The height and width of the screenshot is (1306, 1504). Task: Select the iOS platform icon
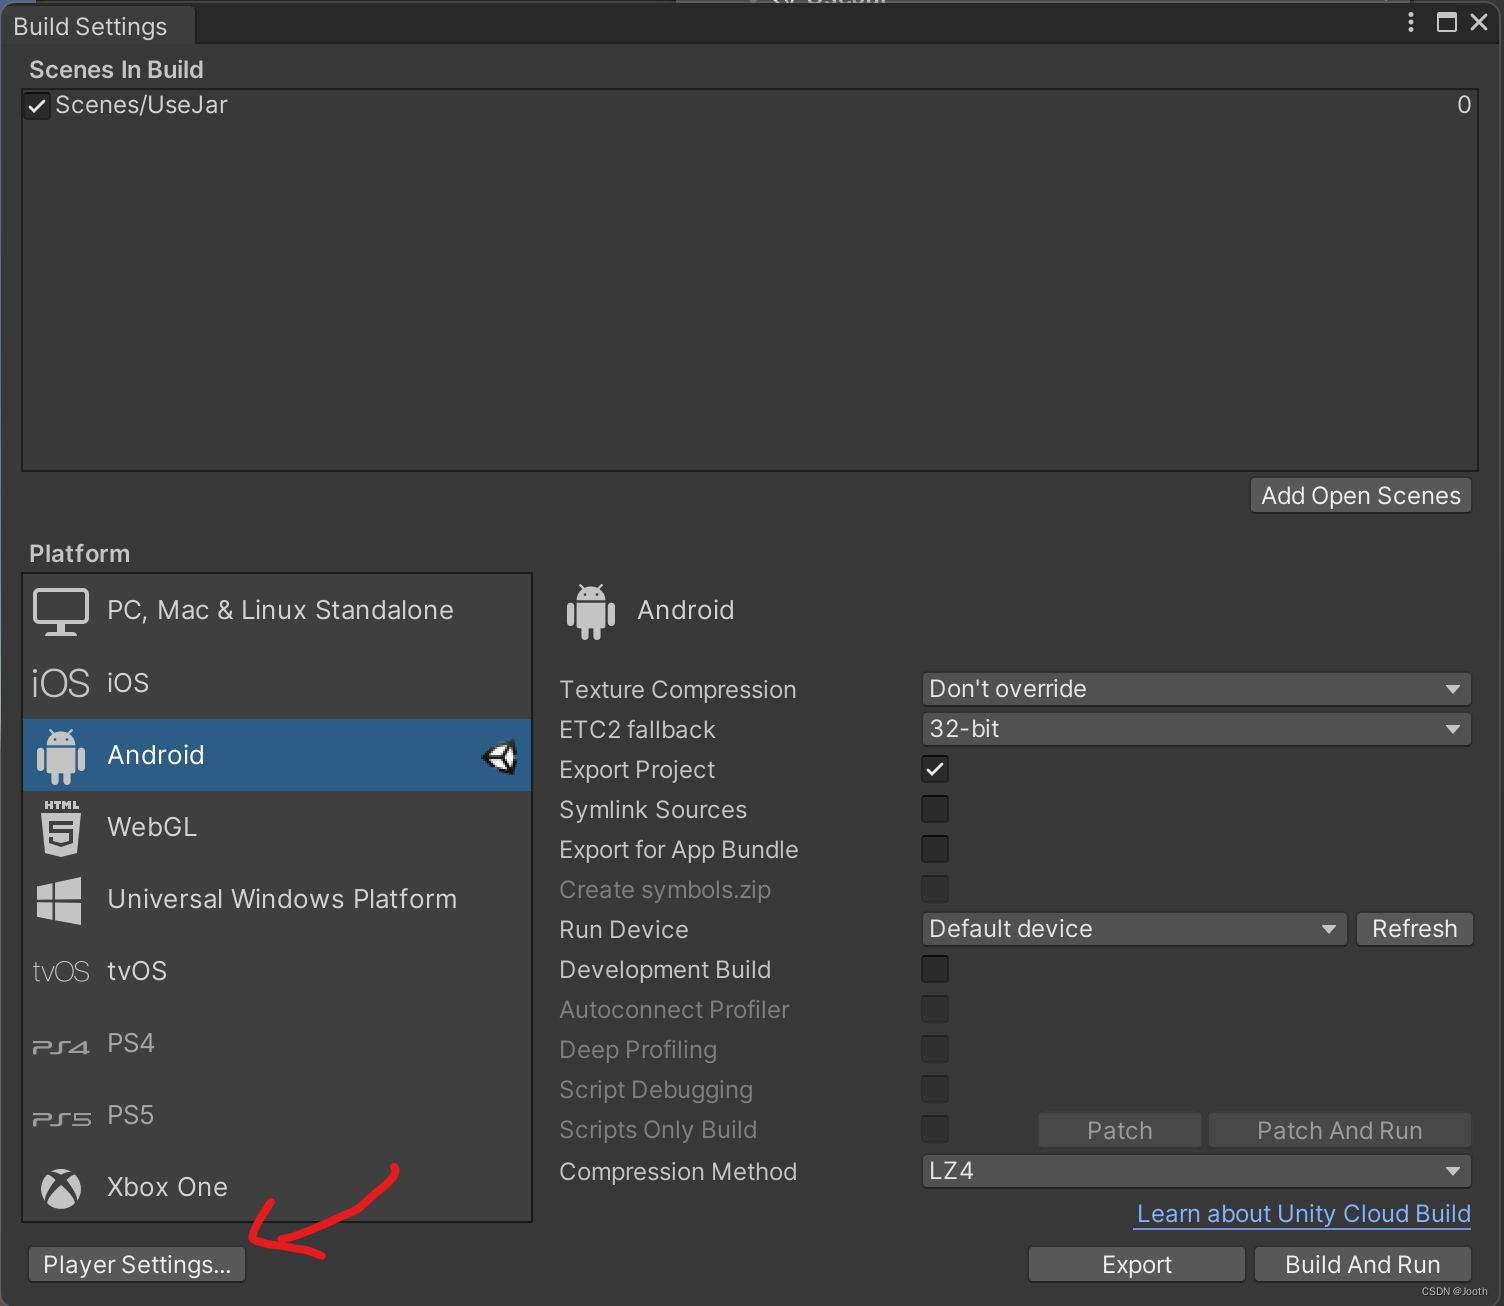60,683
